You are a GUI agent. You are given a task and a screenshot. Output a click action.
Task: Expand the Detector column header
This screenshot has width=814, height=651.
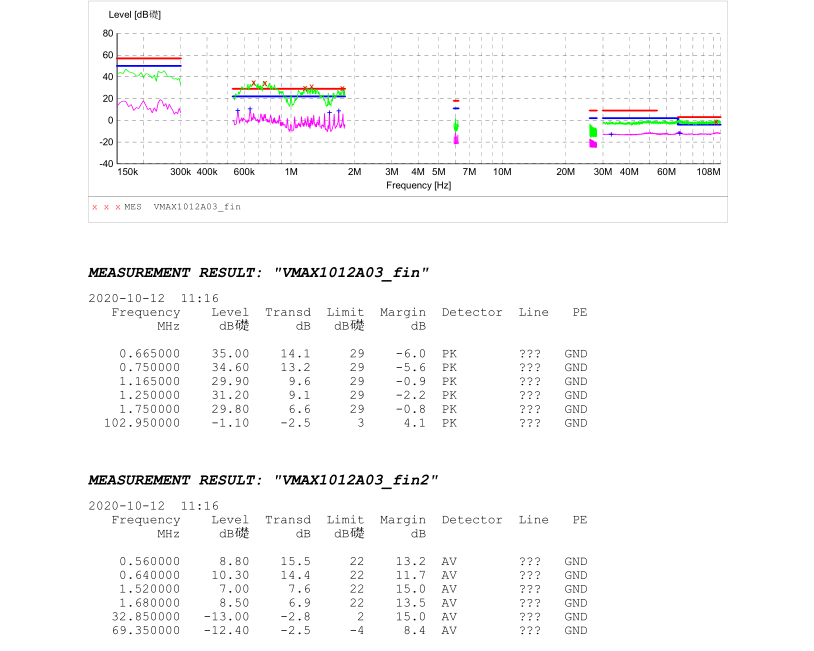coord(471,312)
